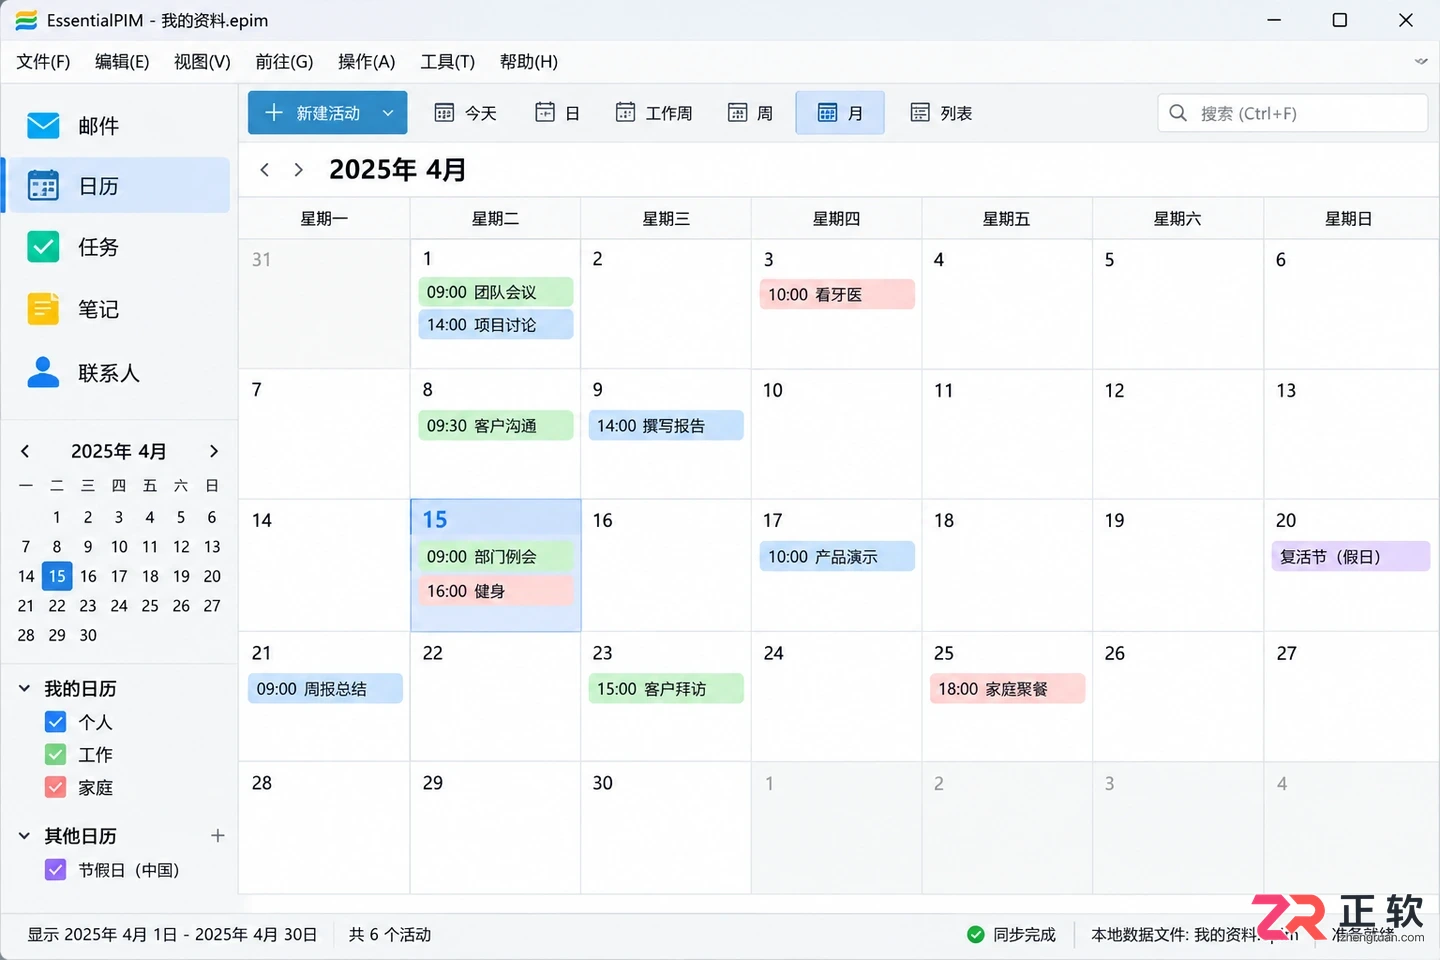This screenshot has width=1440, height=960.
Task: Click the mini calendar previous month arrow
Action: tap(26, 451)
